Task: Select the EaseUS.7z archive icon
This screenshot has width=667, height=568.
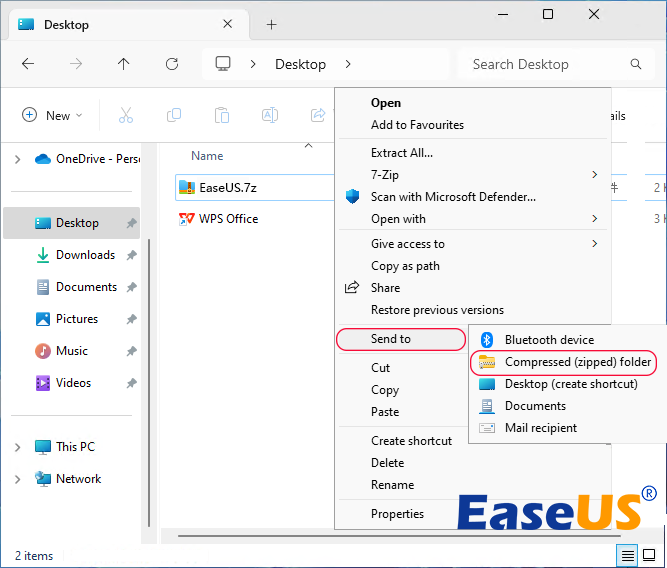Action: (187, 187)
